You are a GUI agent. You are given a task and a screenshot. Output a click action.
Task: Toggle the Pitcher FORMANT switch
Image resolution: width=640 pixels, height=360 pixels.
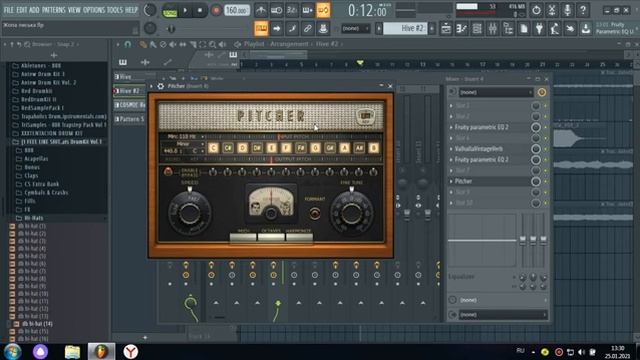coord(314,213)
